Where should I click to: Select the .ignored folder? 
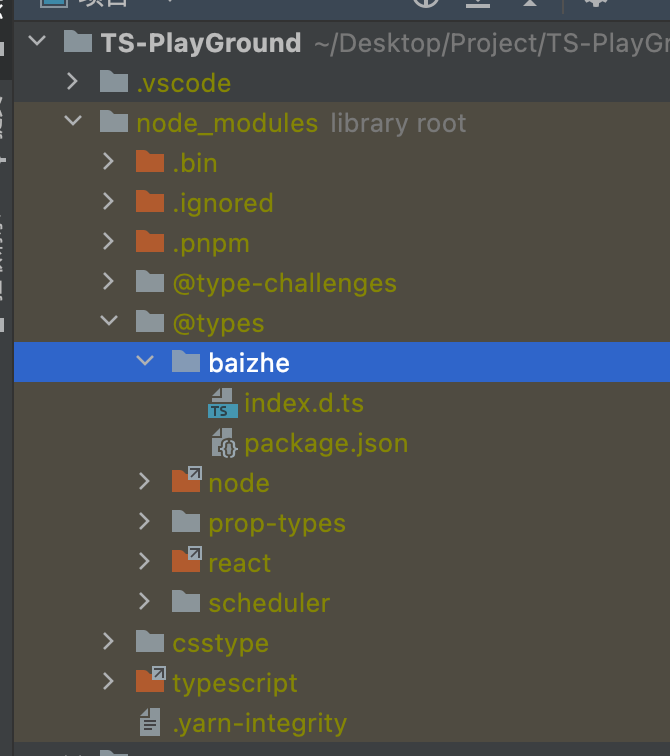point(223,203)
